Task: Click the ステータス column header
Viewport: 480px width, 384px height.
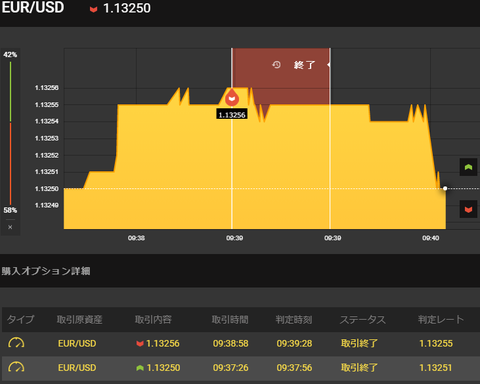Action: pos(363,320)
